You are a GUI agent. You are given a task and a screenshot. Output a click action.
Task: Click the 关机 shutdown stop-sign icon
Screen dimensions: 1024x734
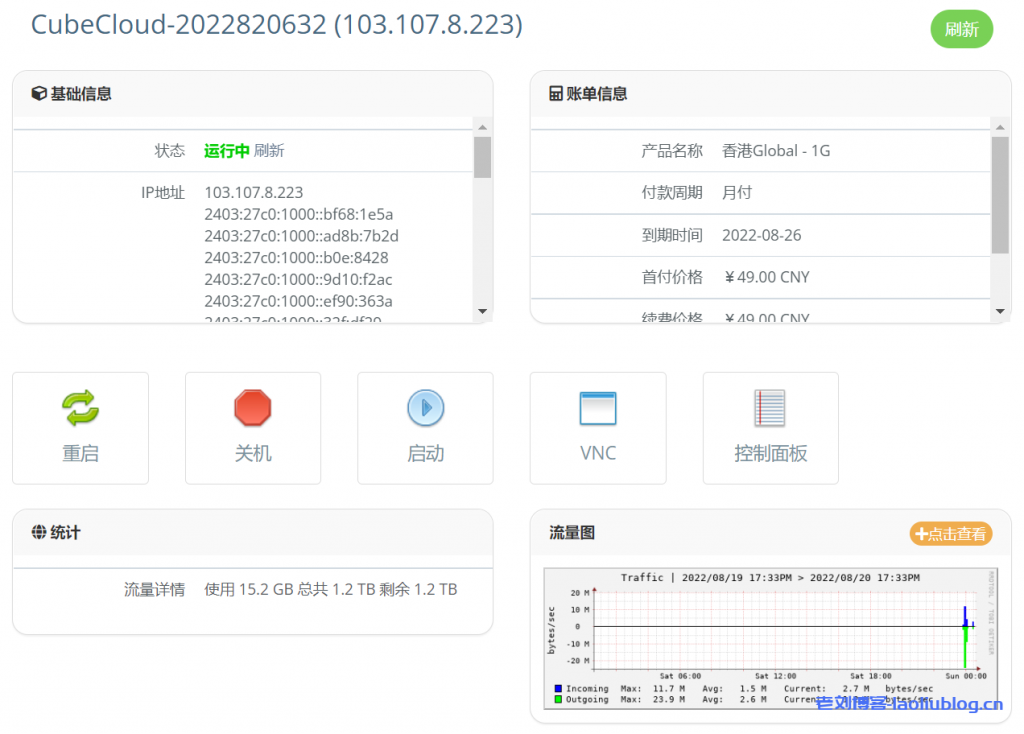pos(252,408)
